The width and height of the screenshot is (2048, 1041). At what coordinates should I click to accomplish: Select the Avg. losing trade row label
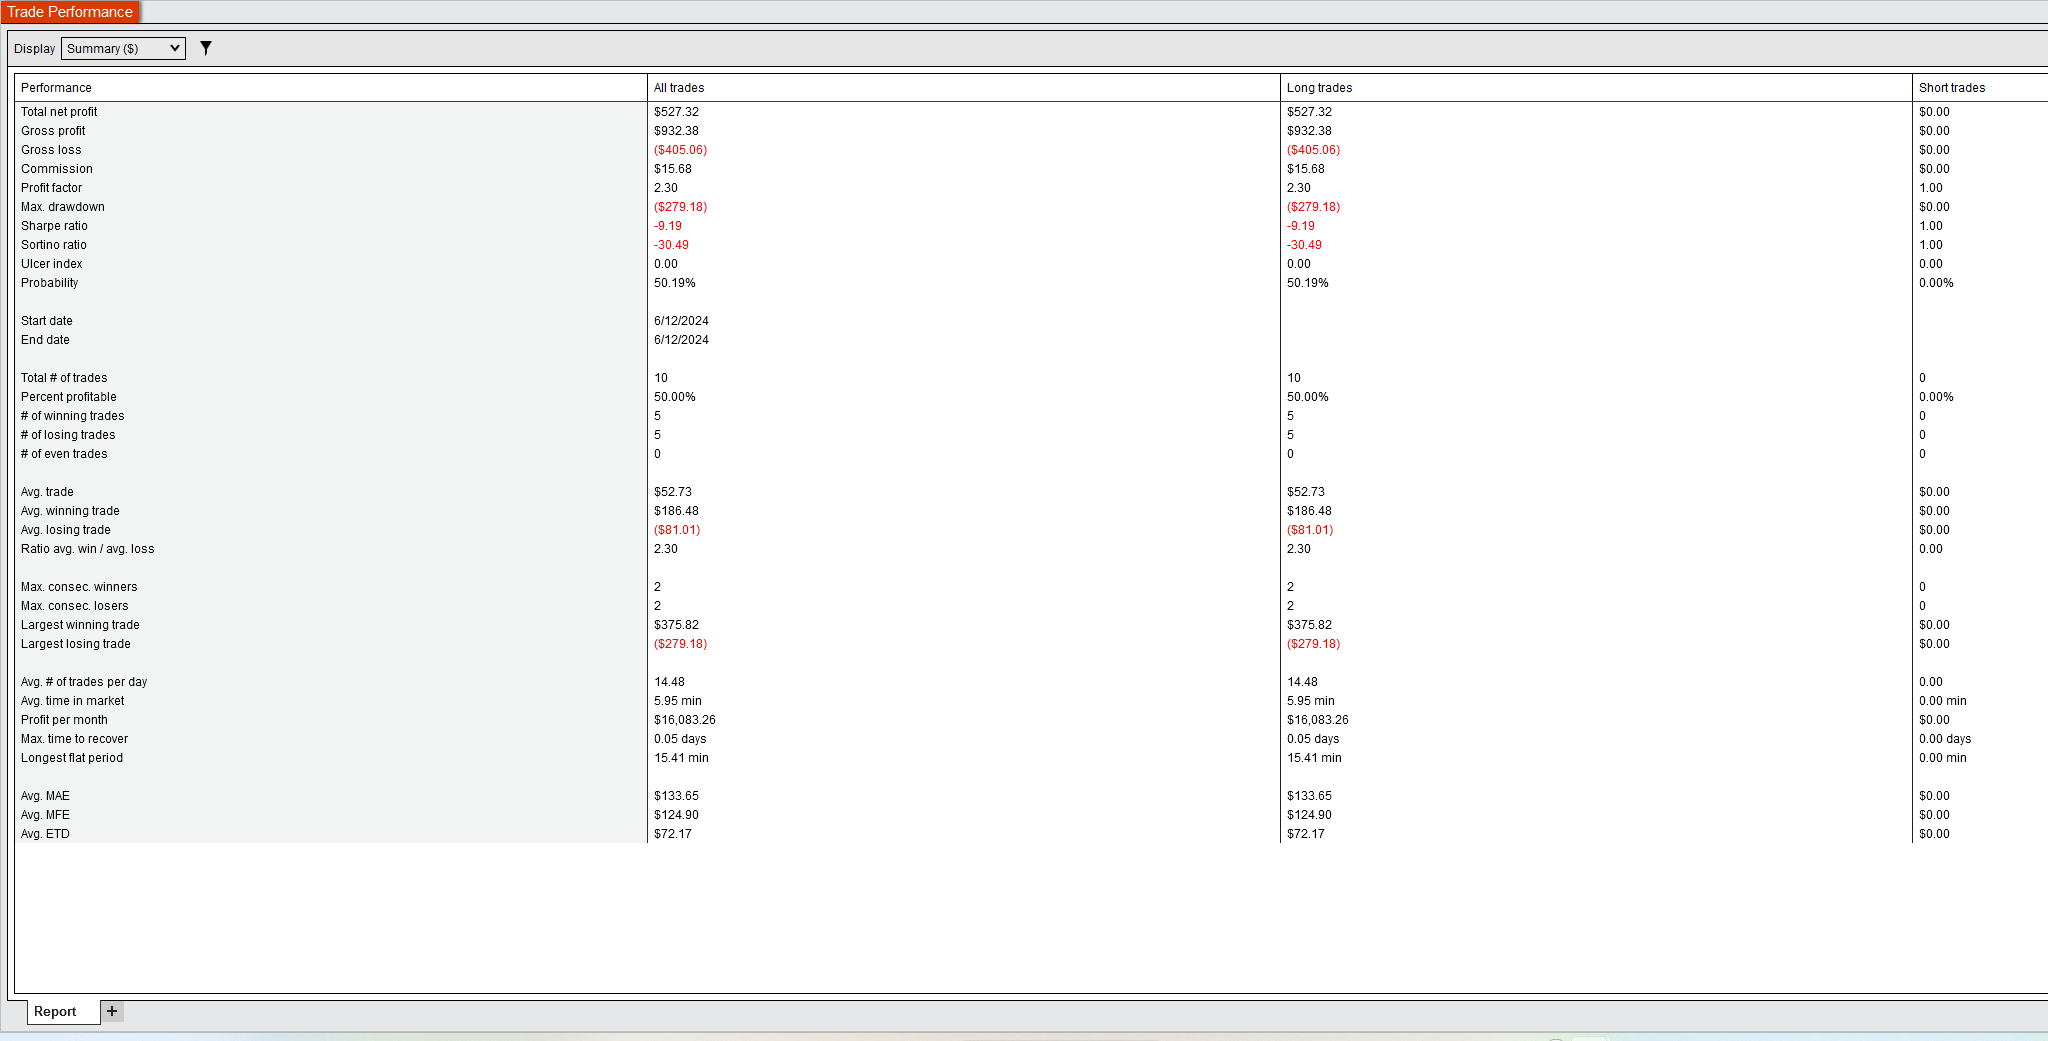[66, 530]
